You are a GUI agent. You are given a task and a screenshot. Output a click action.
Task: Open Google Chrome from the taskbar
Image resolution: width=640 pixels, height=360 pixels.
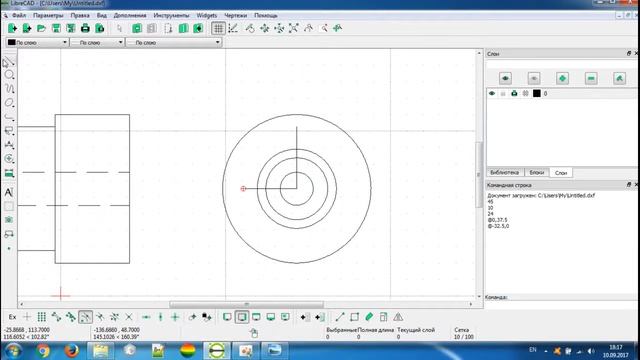coord(42,351)
